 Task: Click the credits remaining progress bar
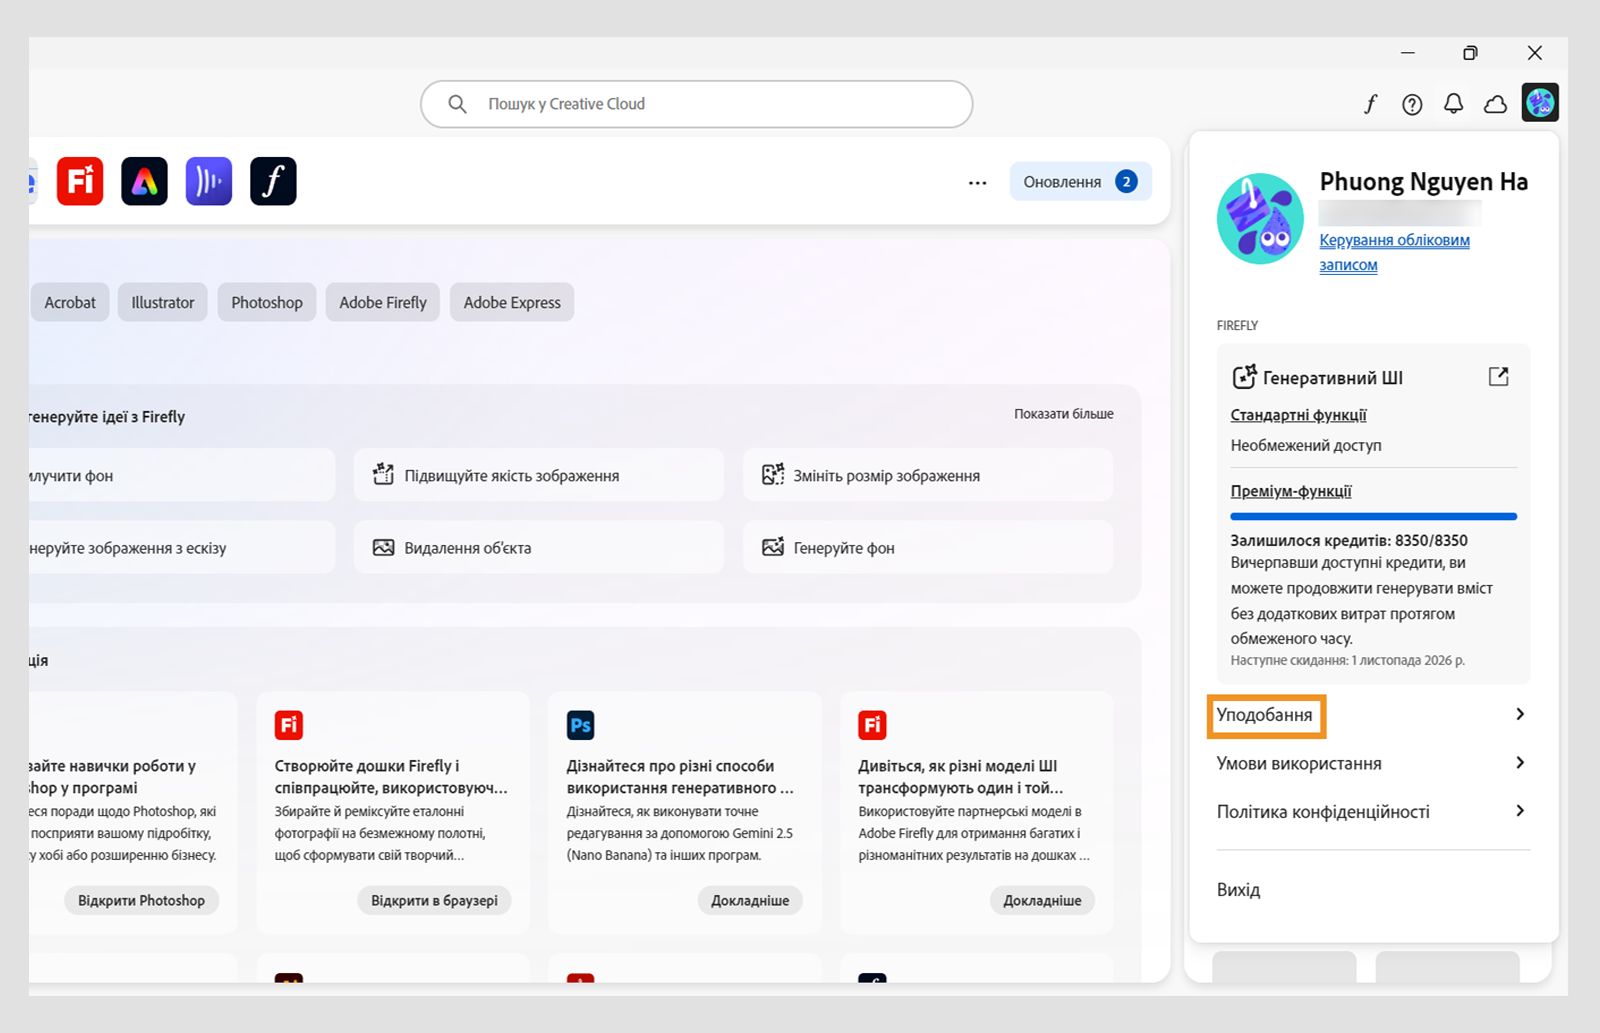(1373, 516)
